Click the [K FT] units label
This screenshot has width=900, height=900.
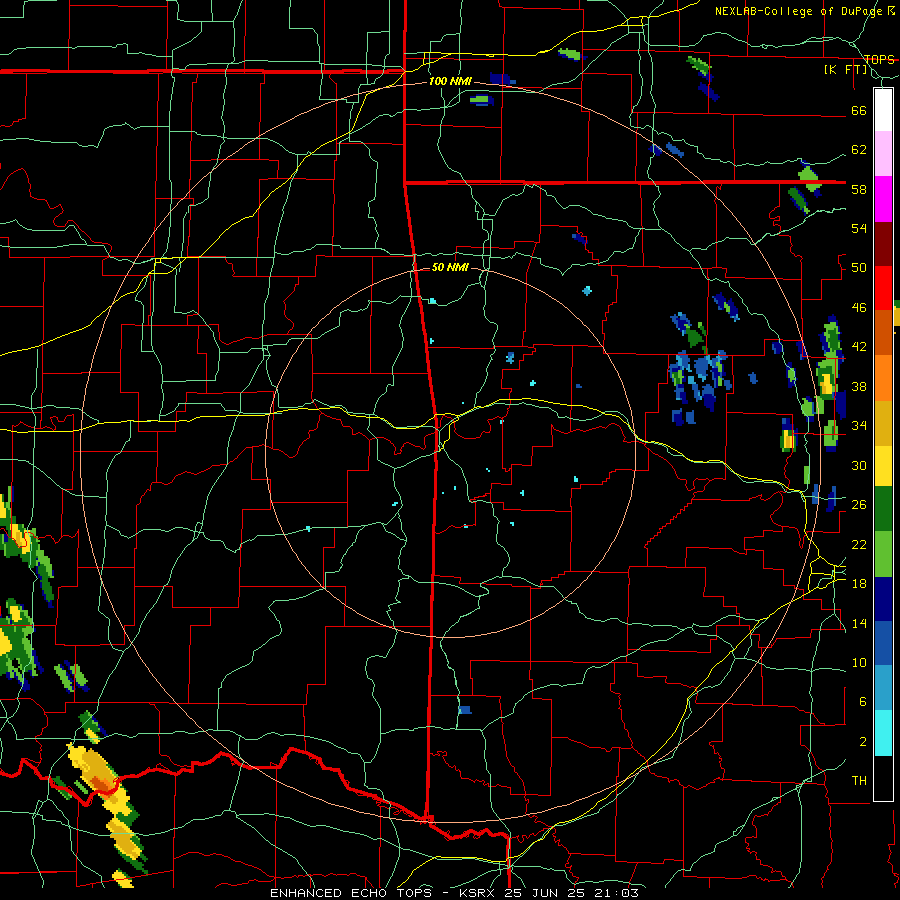tap(846, 69)
